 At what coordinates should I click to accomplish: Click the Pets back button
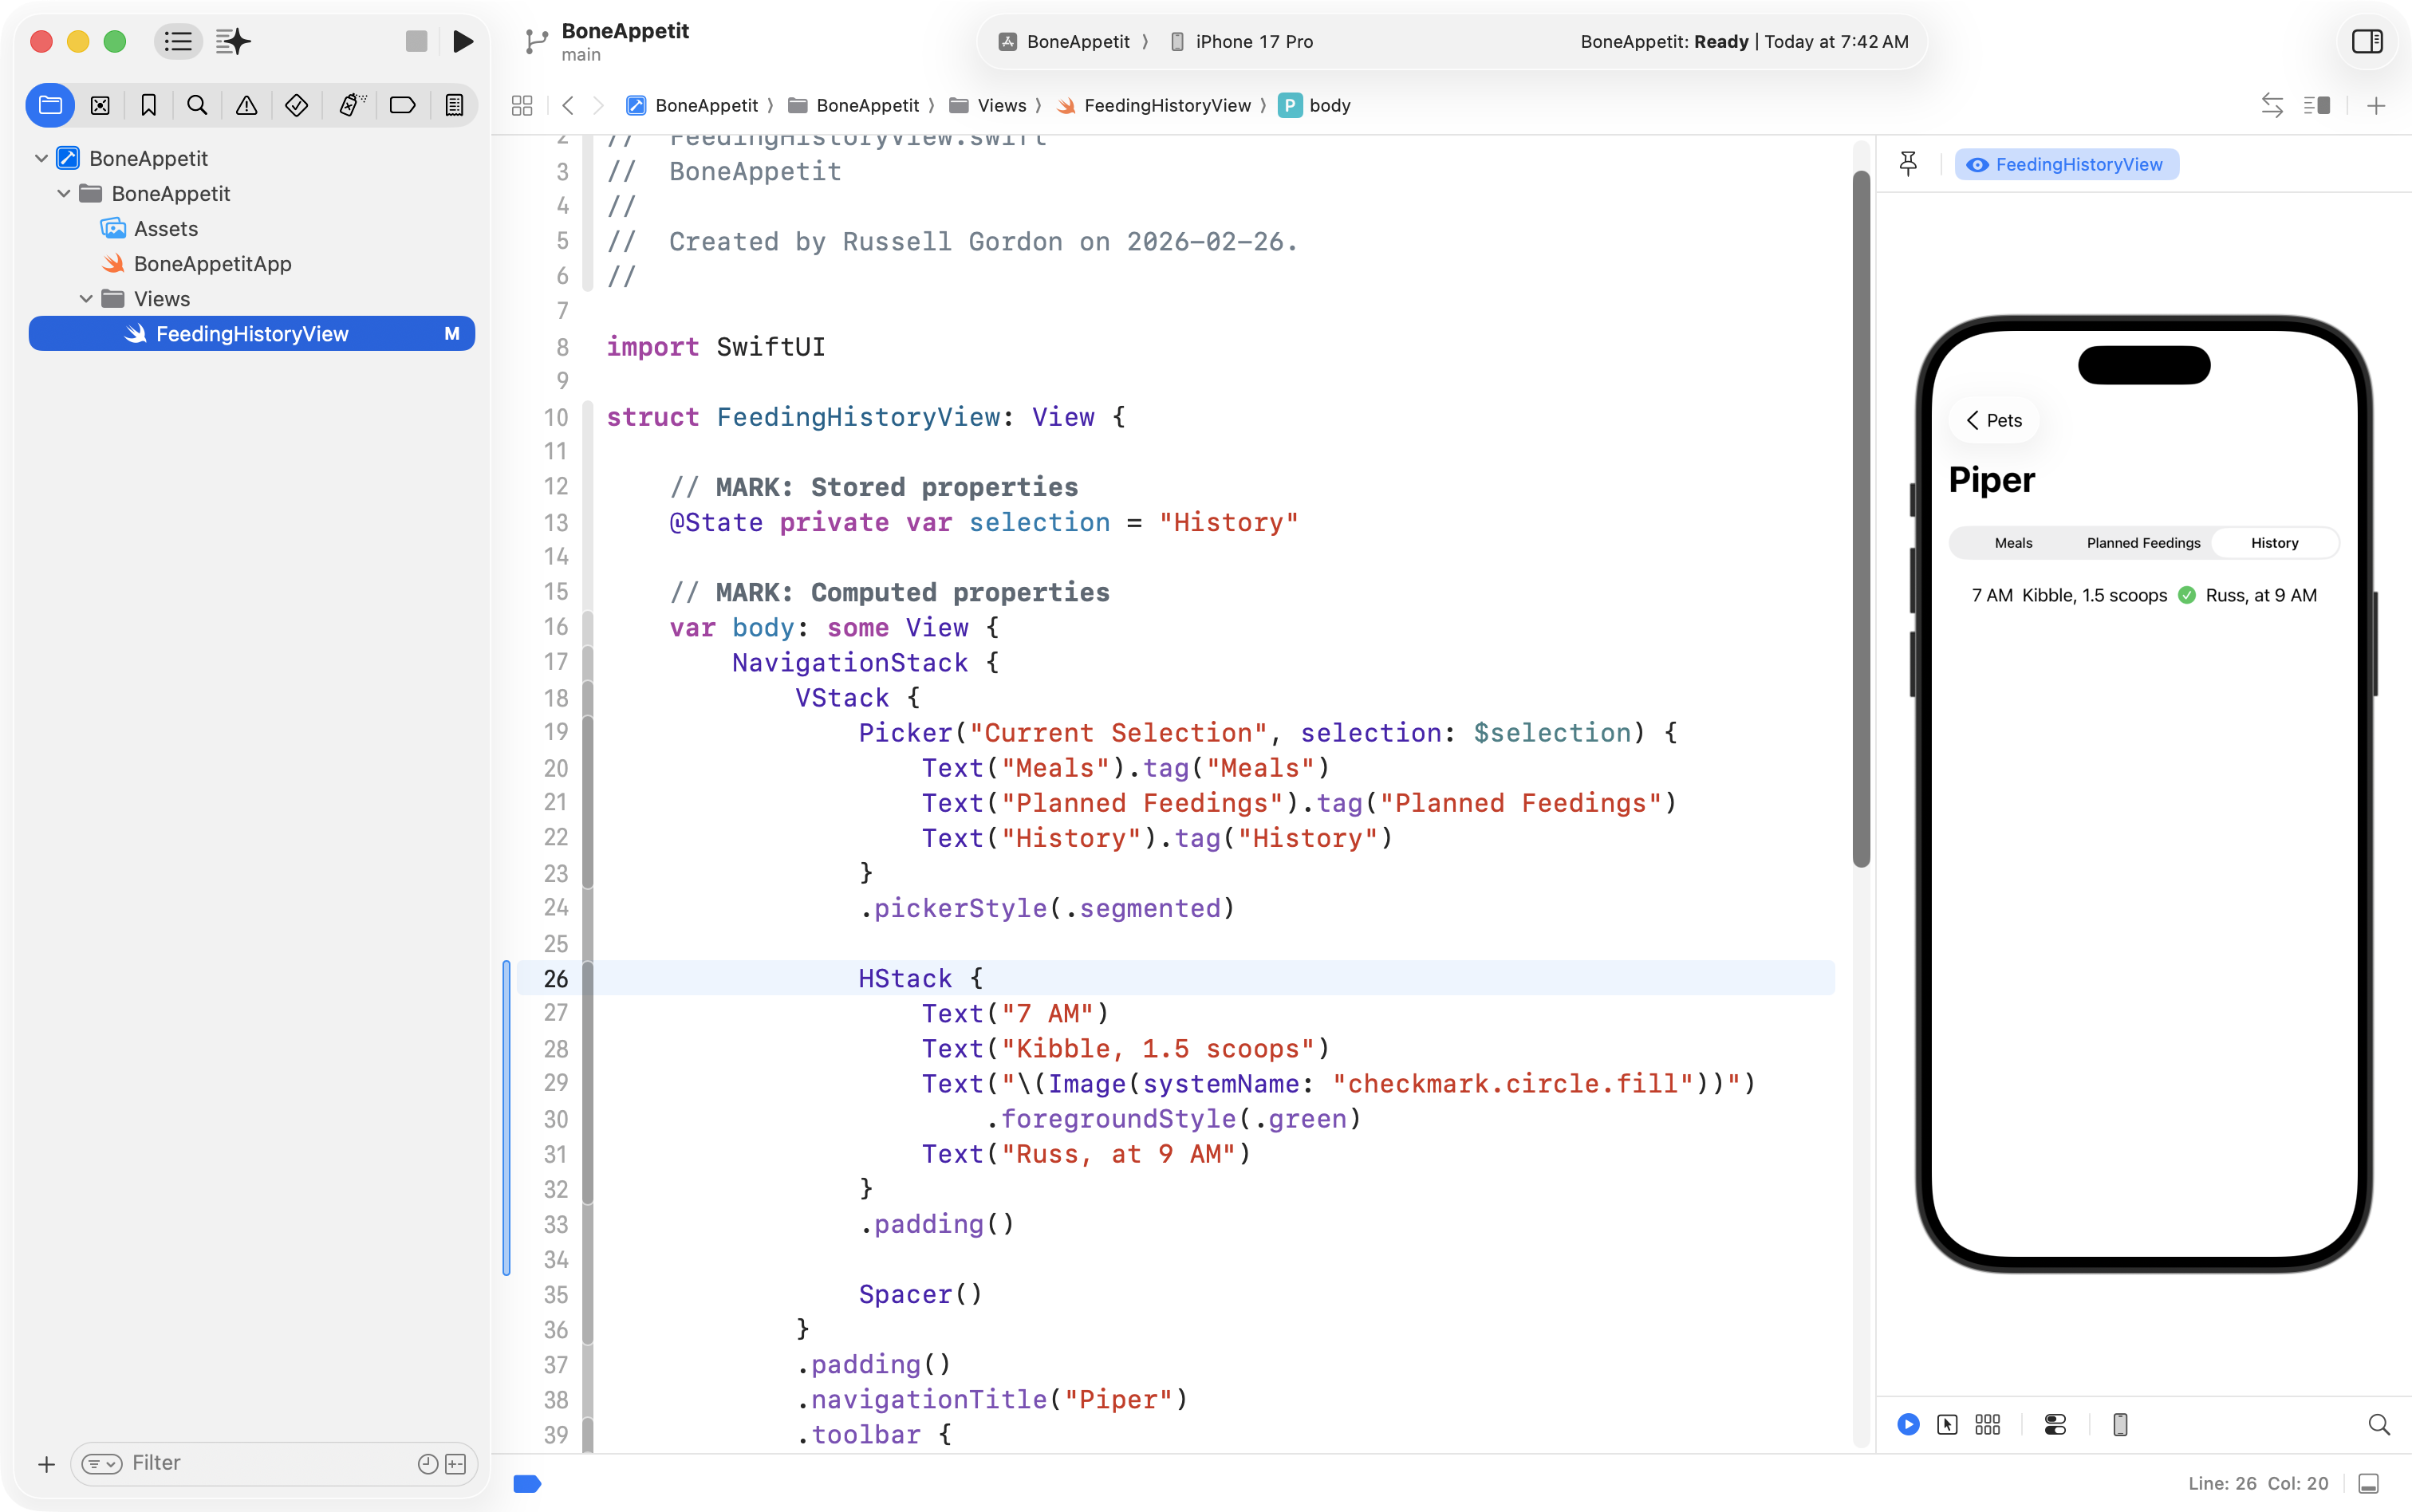(1994, 420)
